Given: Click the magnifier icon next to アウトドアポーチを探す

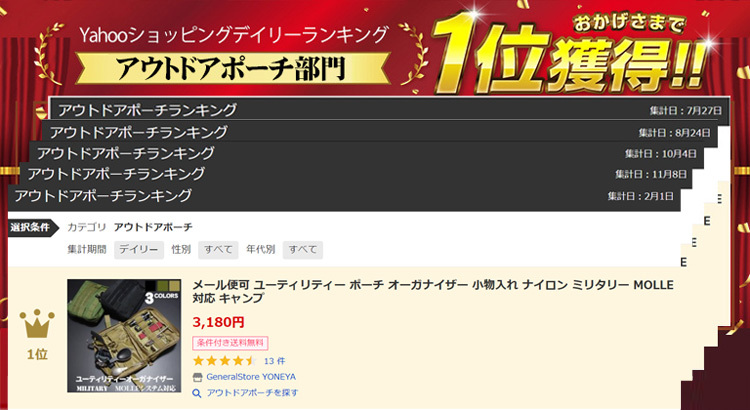Looking at the screenshot, I should click(197, 393).
